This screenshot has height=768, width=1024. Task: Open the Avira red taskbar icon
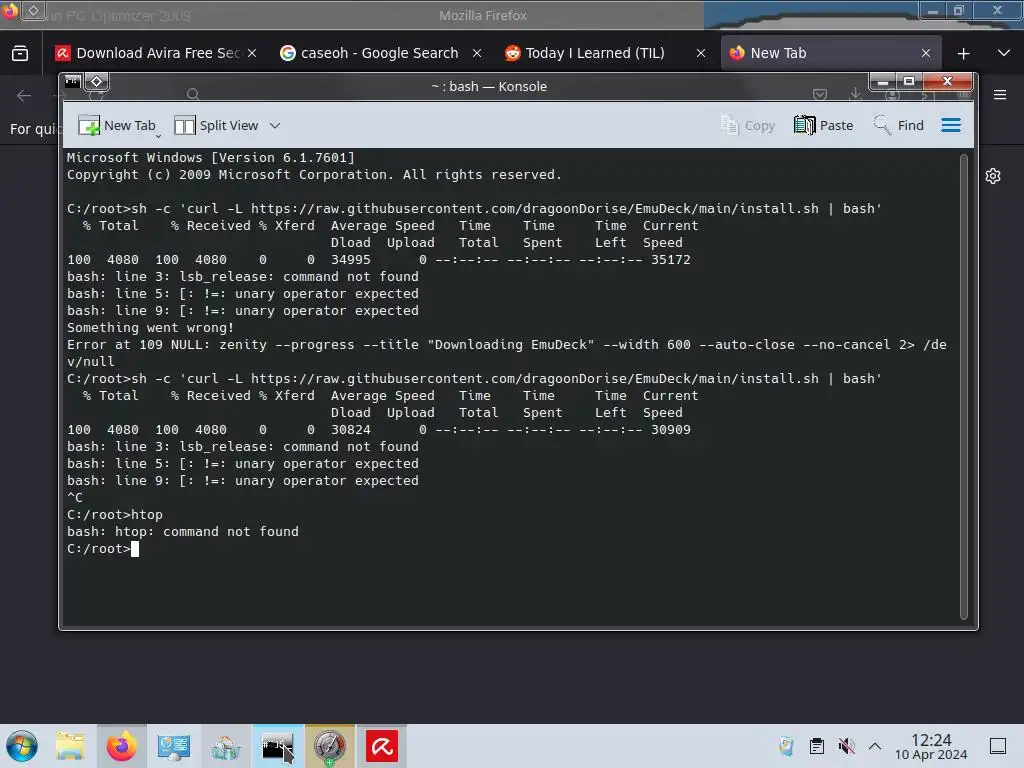click(x=382, y=746)
